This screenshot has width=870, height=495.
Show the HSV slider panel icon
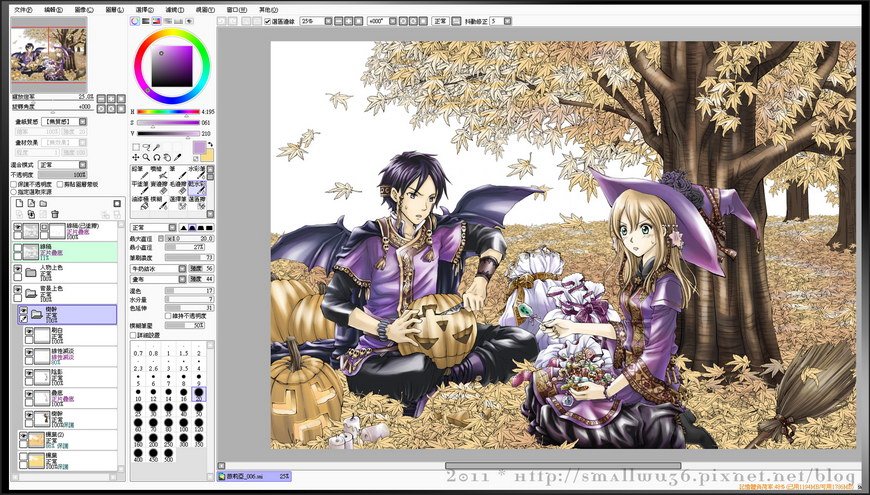point(156,21)
